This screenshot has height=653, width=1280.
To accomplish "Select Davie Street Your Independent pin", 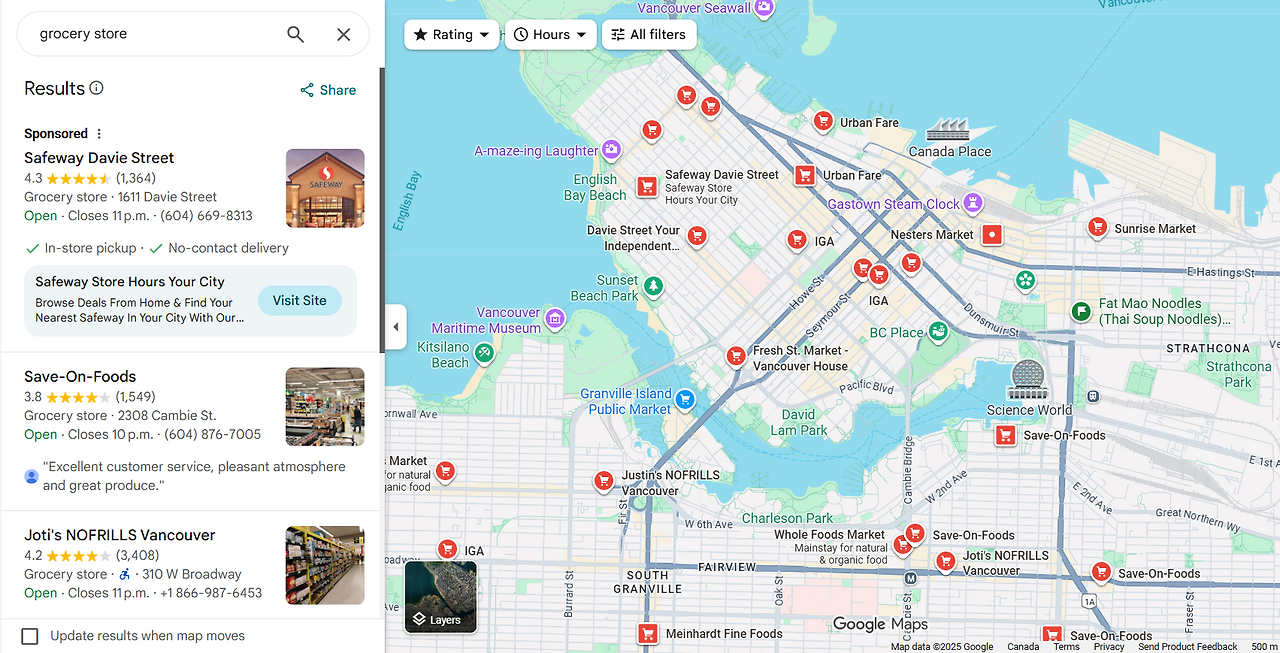I will pos(697,236).
